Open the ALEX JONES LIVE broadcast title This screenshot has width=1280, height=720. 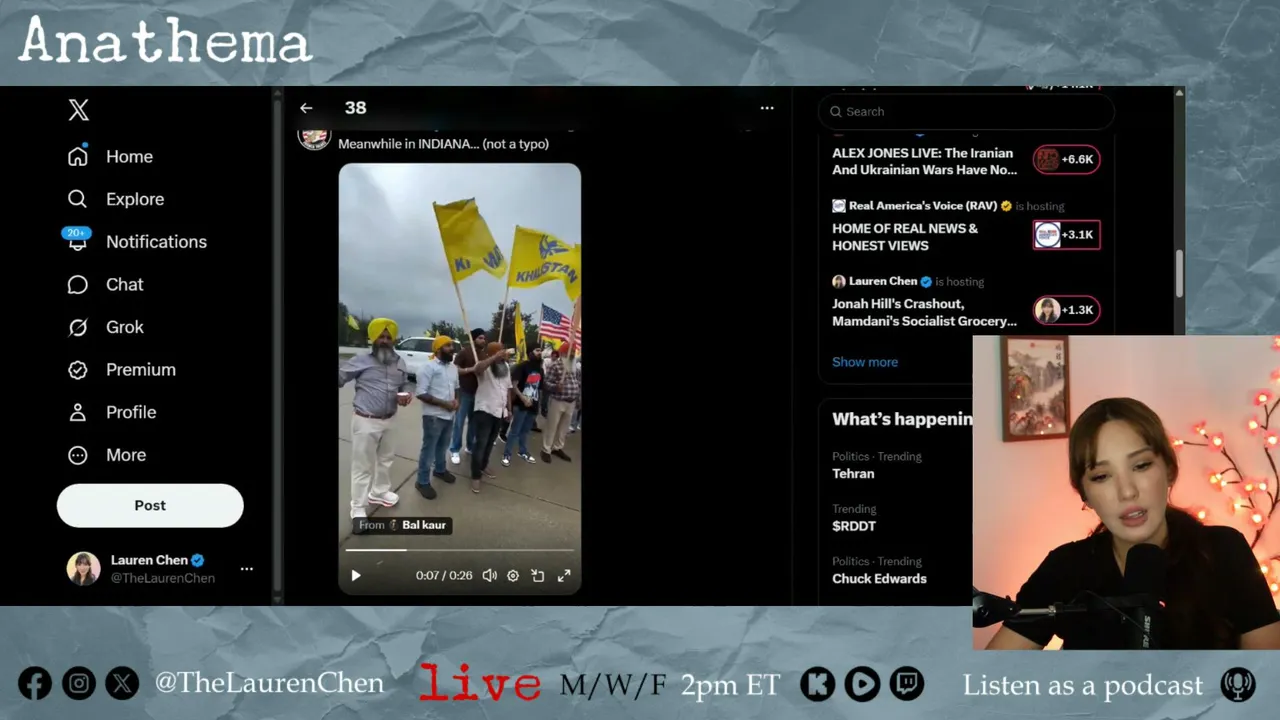pyautogui.click(x=925, y=162)
